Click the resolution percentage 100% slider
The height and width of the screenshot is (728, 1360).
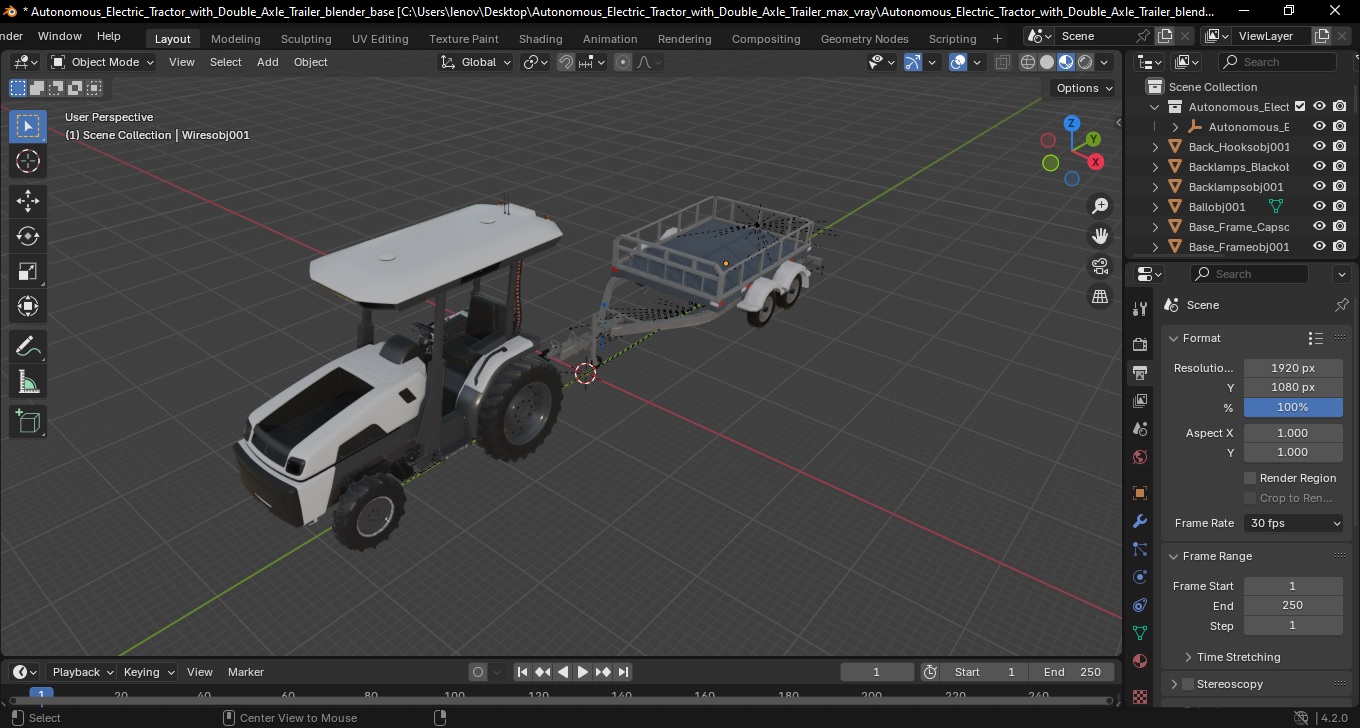click(x=1293, y=407)
